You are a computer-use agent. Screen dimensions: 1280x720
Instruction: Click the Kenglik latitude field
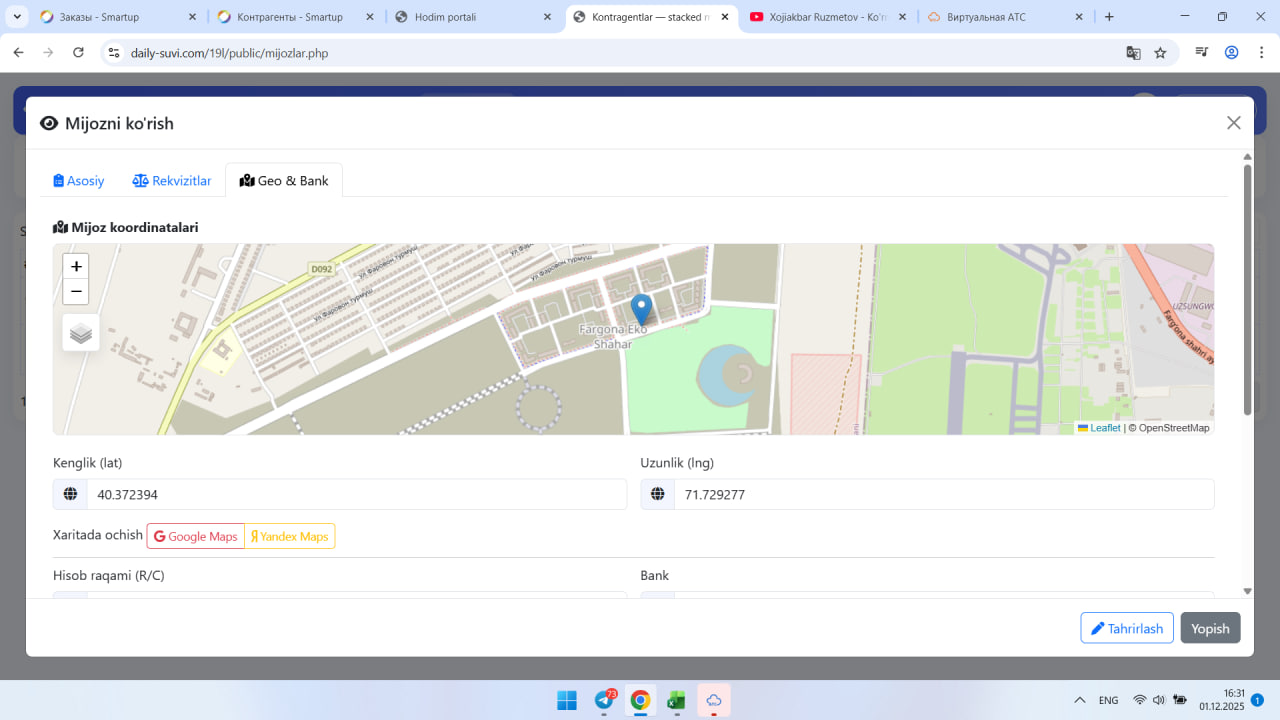(x=355, y=495)
